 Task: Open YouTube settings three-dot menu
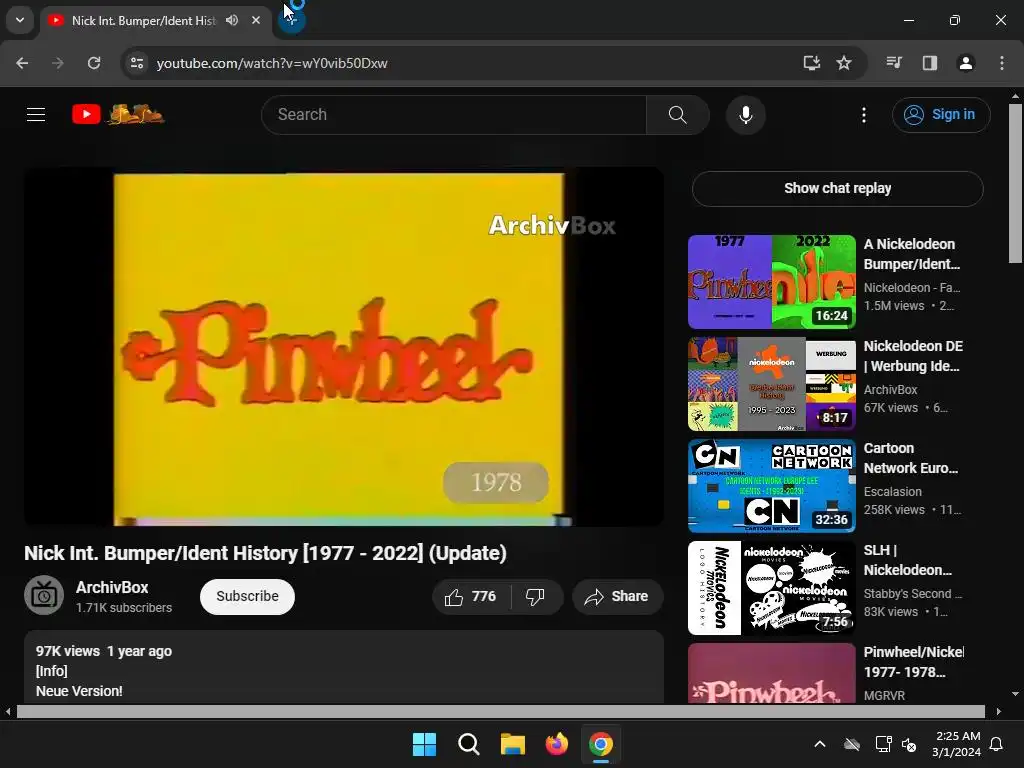863,115
